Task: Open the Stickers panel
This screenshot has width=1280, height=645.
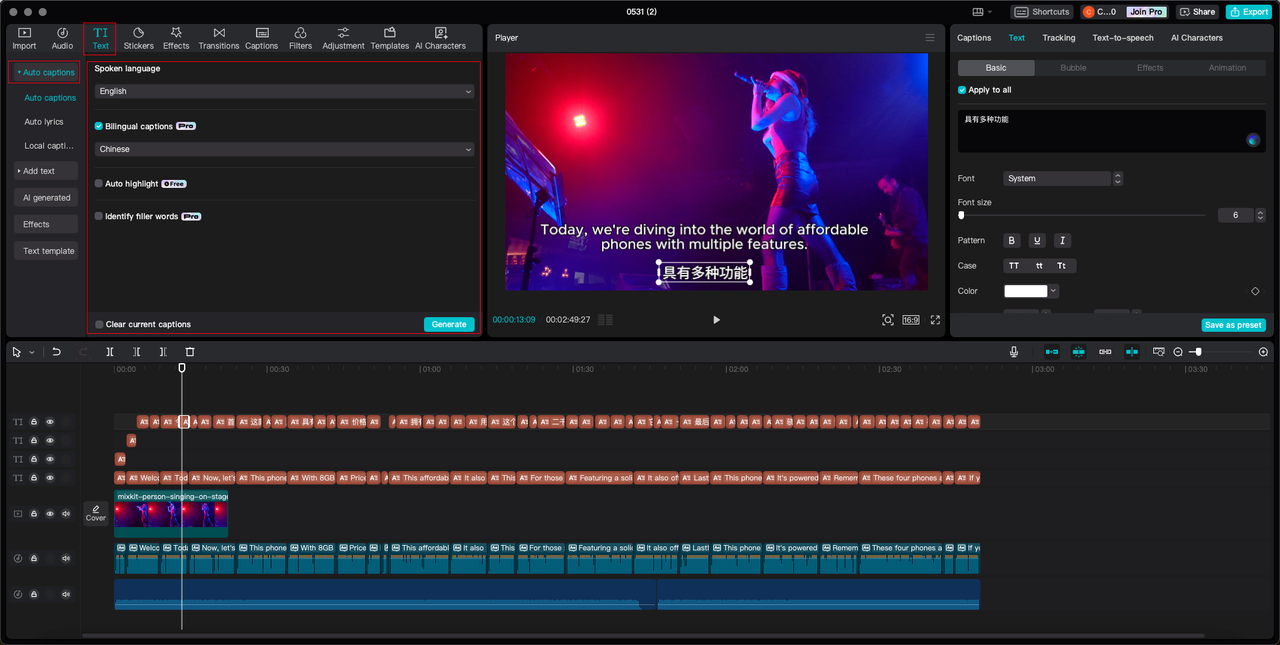Action: click(138, 38)
